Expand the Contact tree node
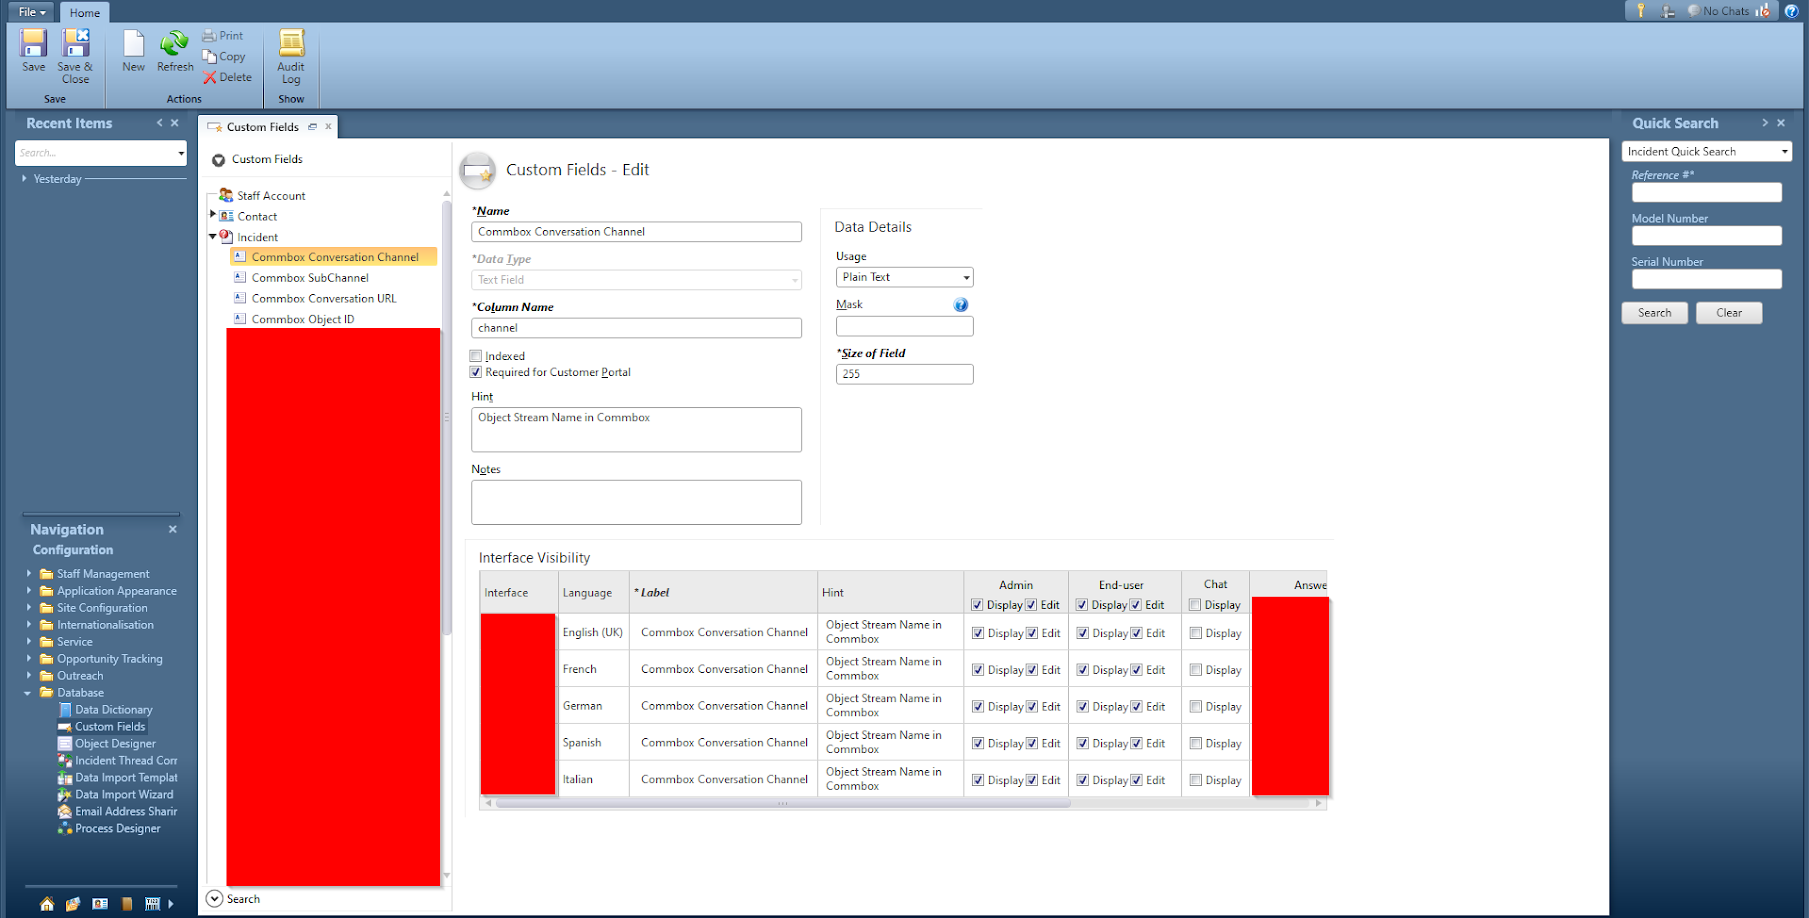 (213, 215)
